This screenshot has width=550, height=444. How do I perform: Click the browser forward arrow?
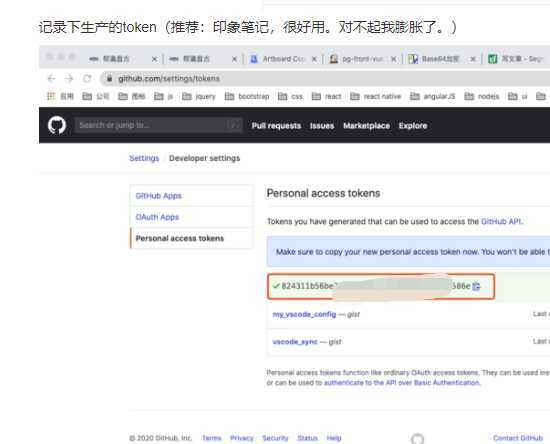tap(69, 79)
